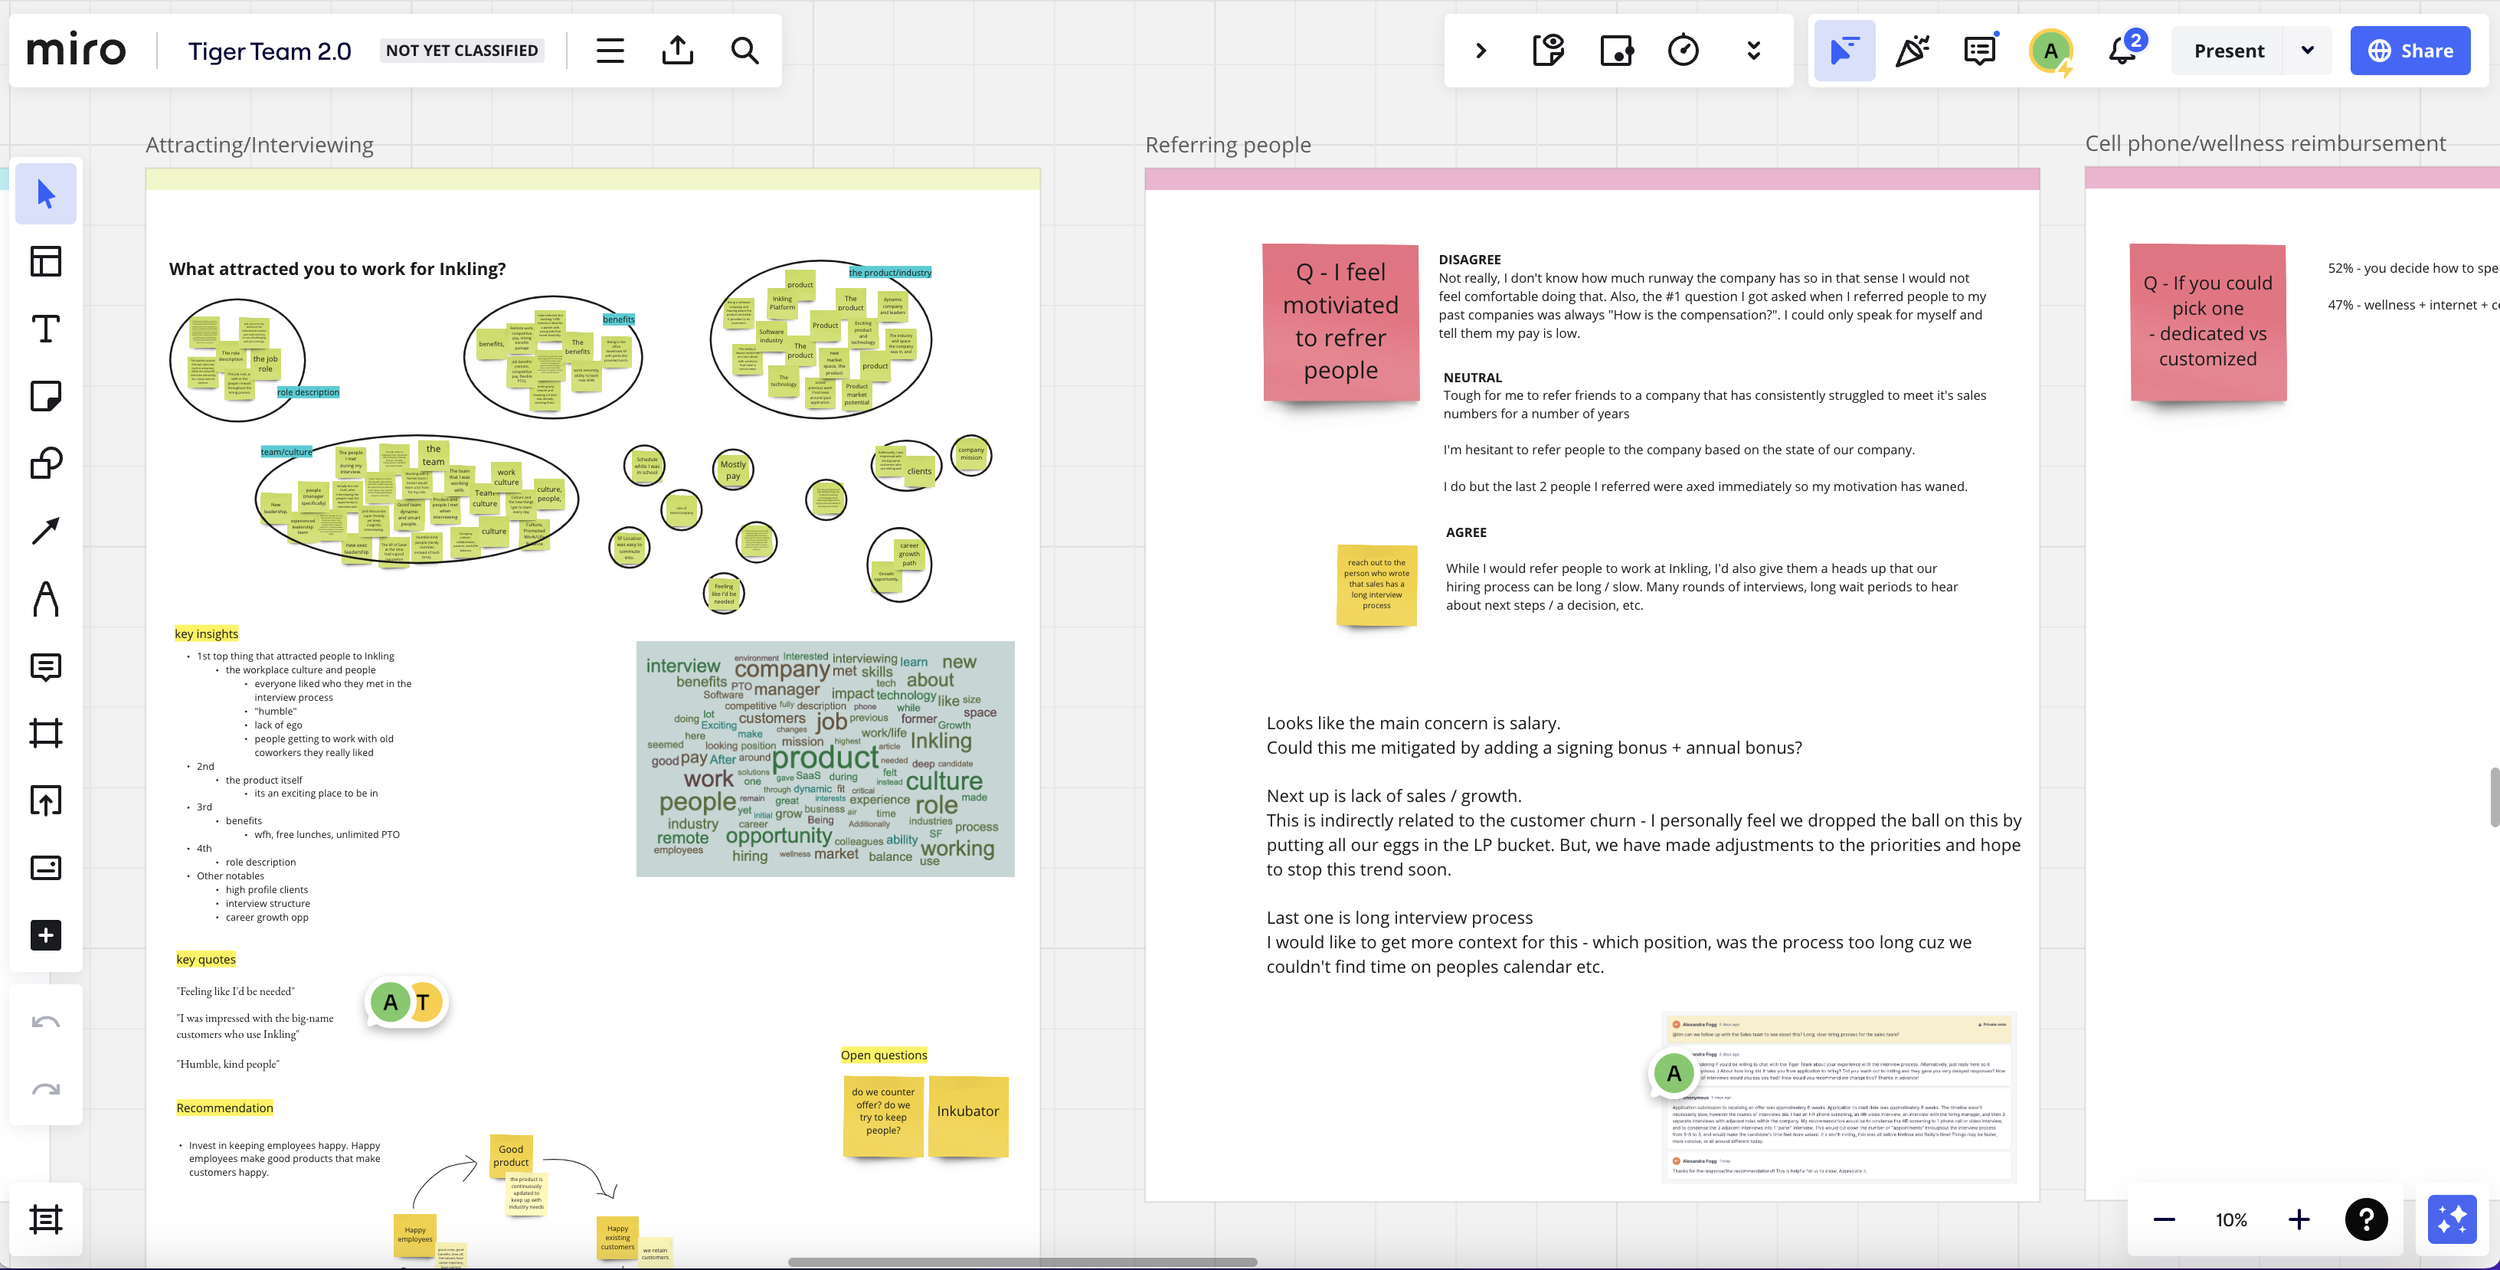The width and height of the screenshot is (2500, 1270).
Task: Select the connection line arrow tool
Action: point(46,531)
